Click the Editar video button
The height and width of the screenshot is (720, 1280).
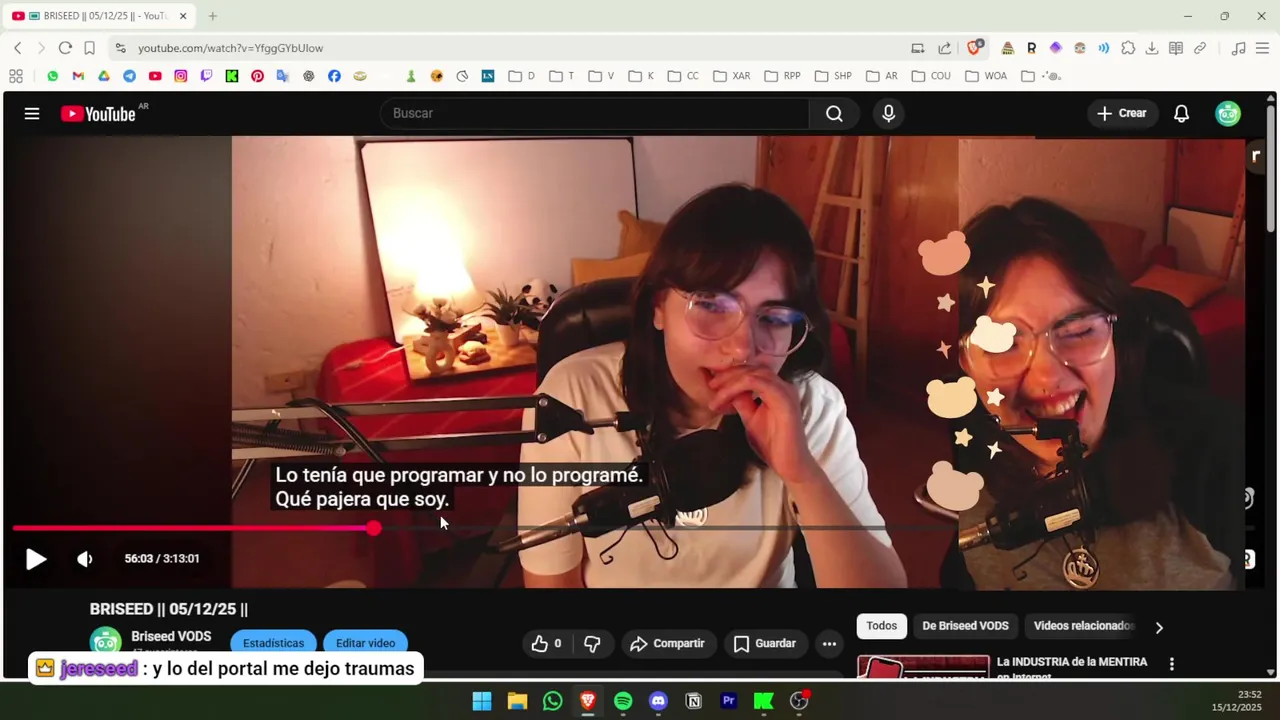[x=365, y=643]
